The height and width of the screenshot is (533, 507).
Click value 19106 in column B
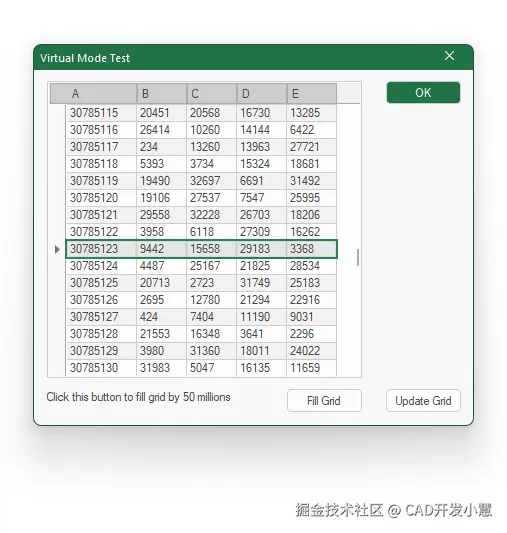point(161,198)
